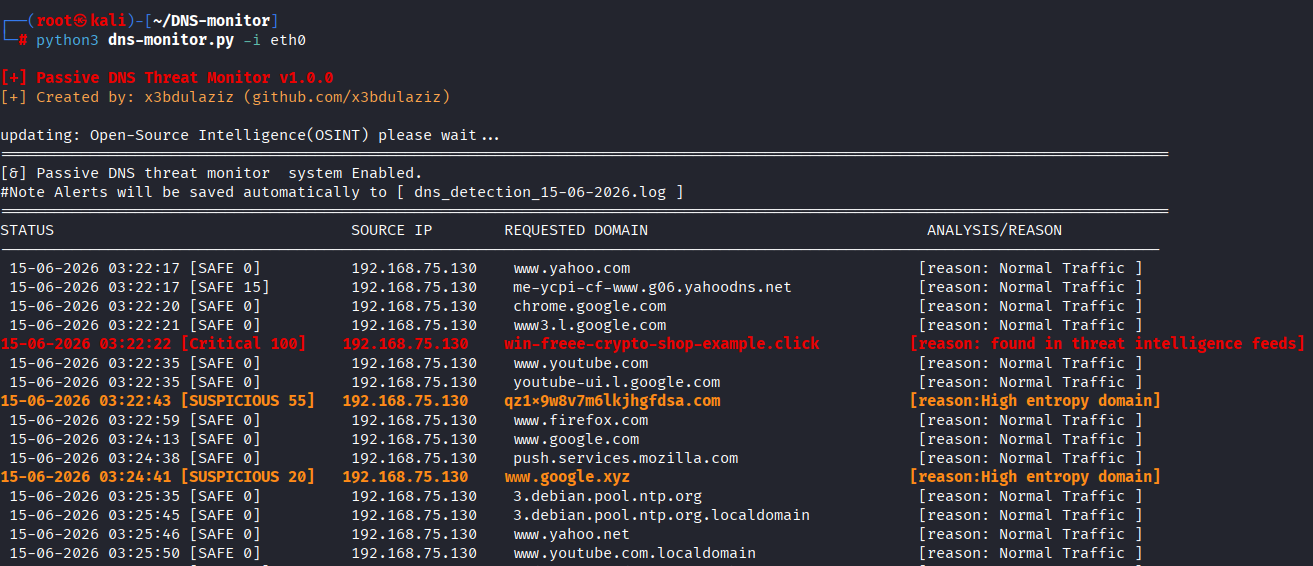Click the qz1x9w8v7m6lkjhgfdsa.com domain
Screen dimensions: 1313x566
(x=612, y=401)
